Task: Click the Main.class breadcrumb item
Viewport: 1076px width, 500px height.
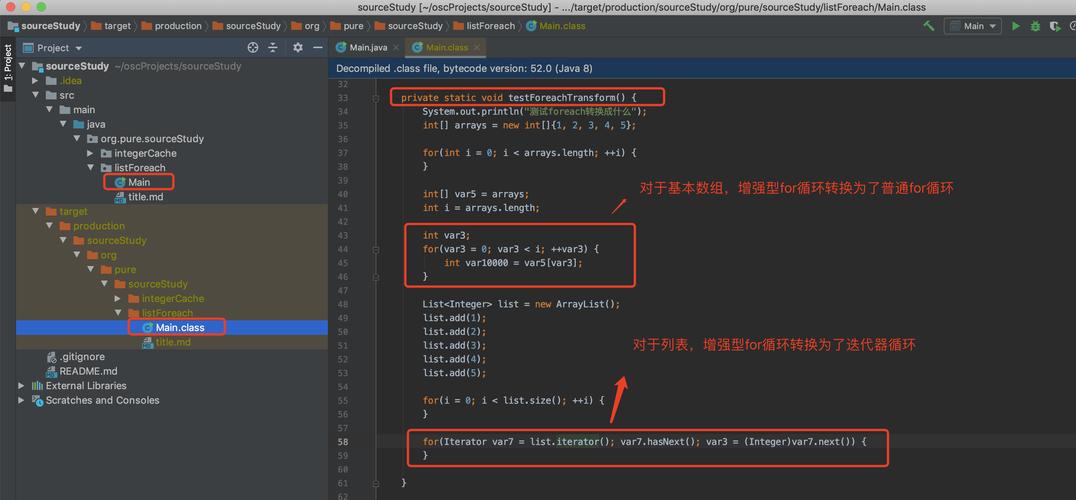Action: (x=556, y=26)
